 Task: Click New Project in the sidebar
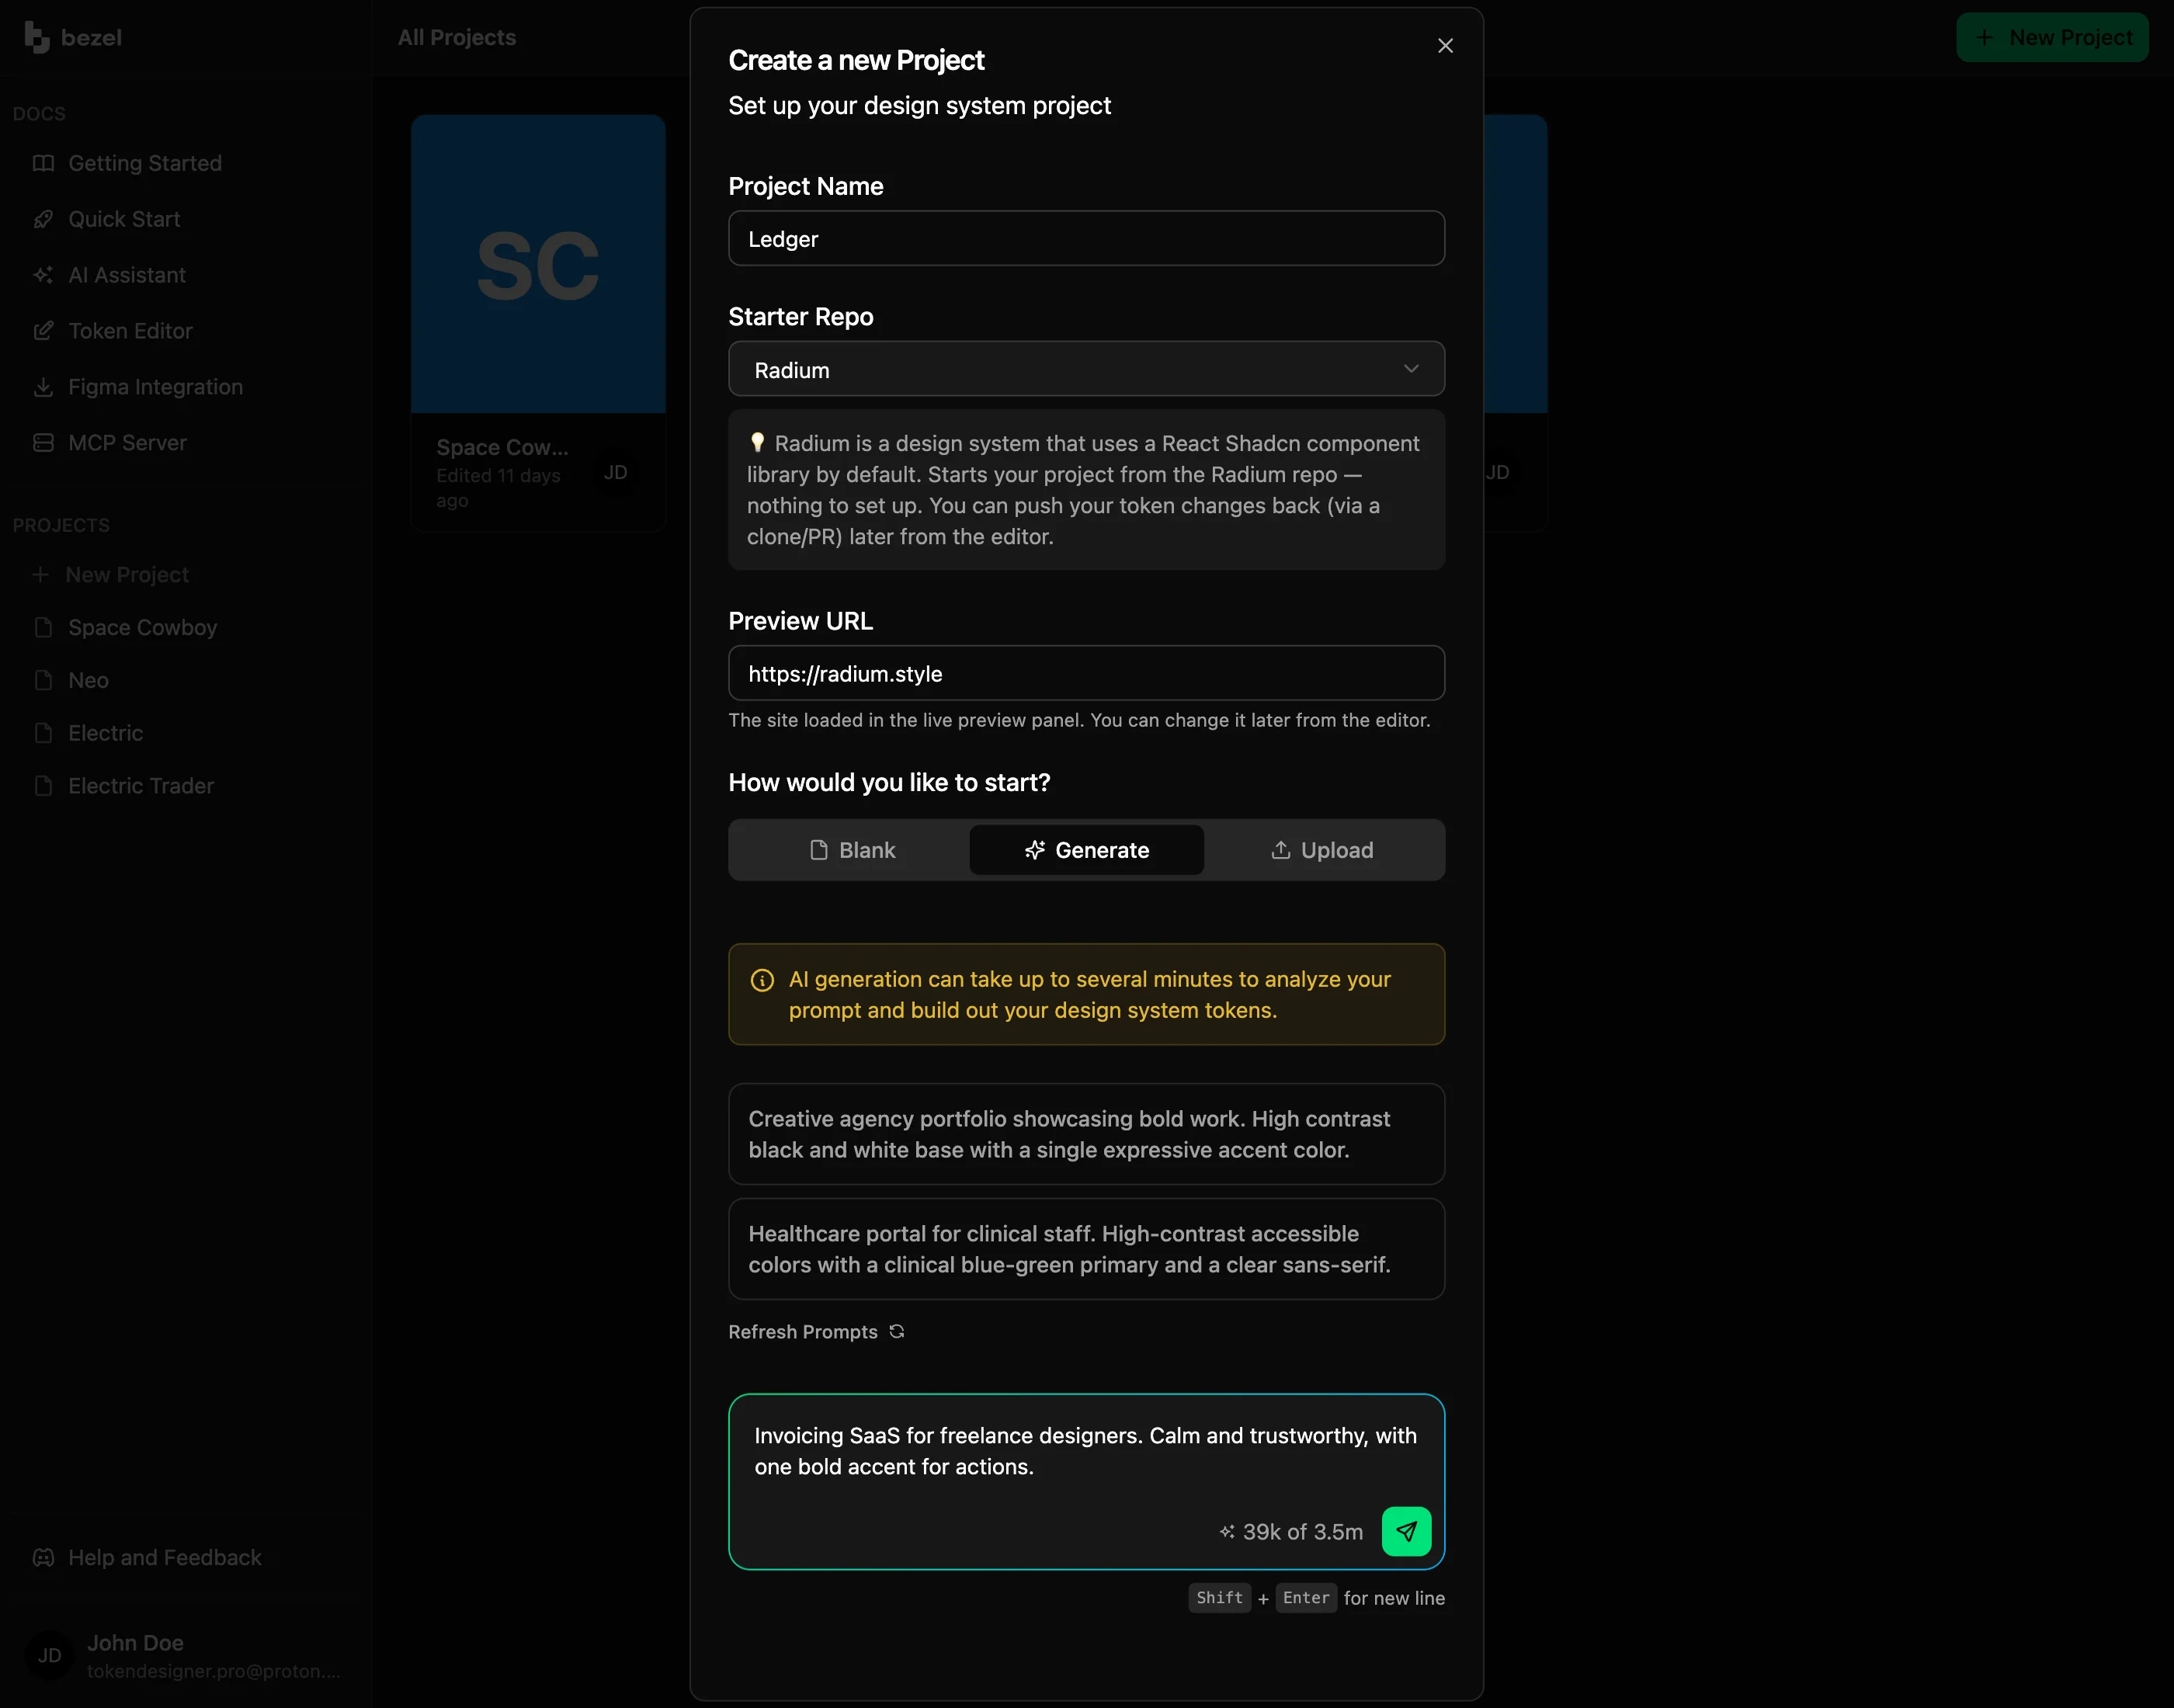tap(127, 575)
